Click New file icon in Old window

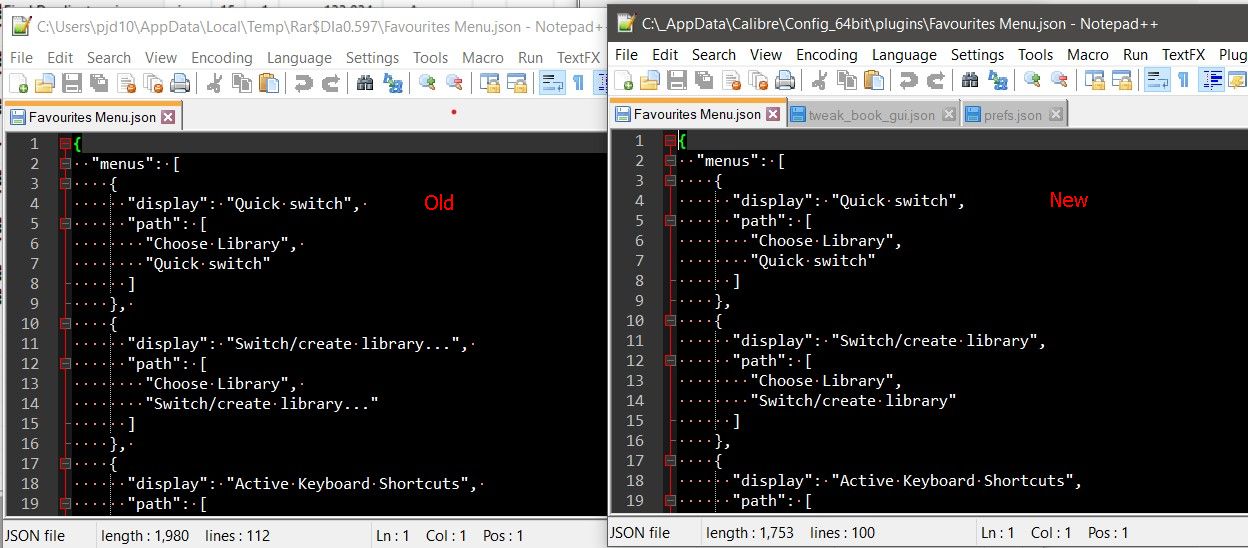(x=19, y=84)
